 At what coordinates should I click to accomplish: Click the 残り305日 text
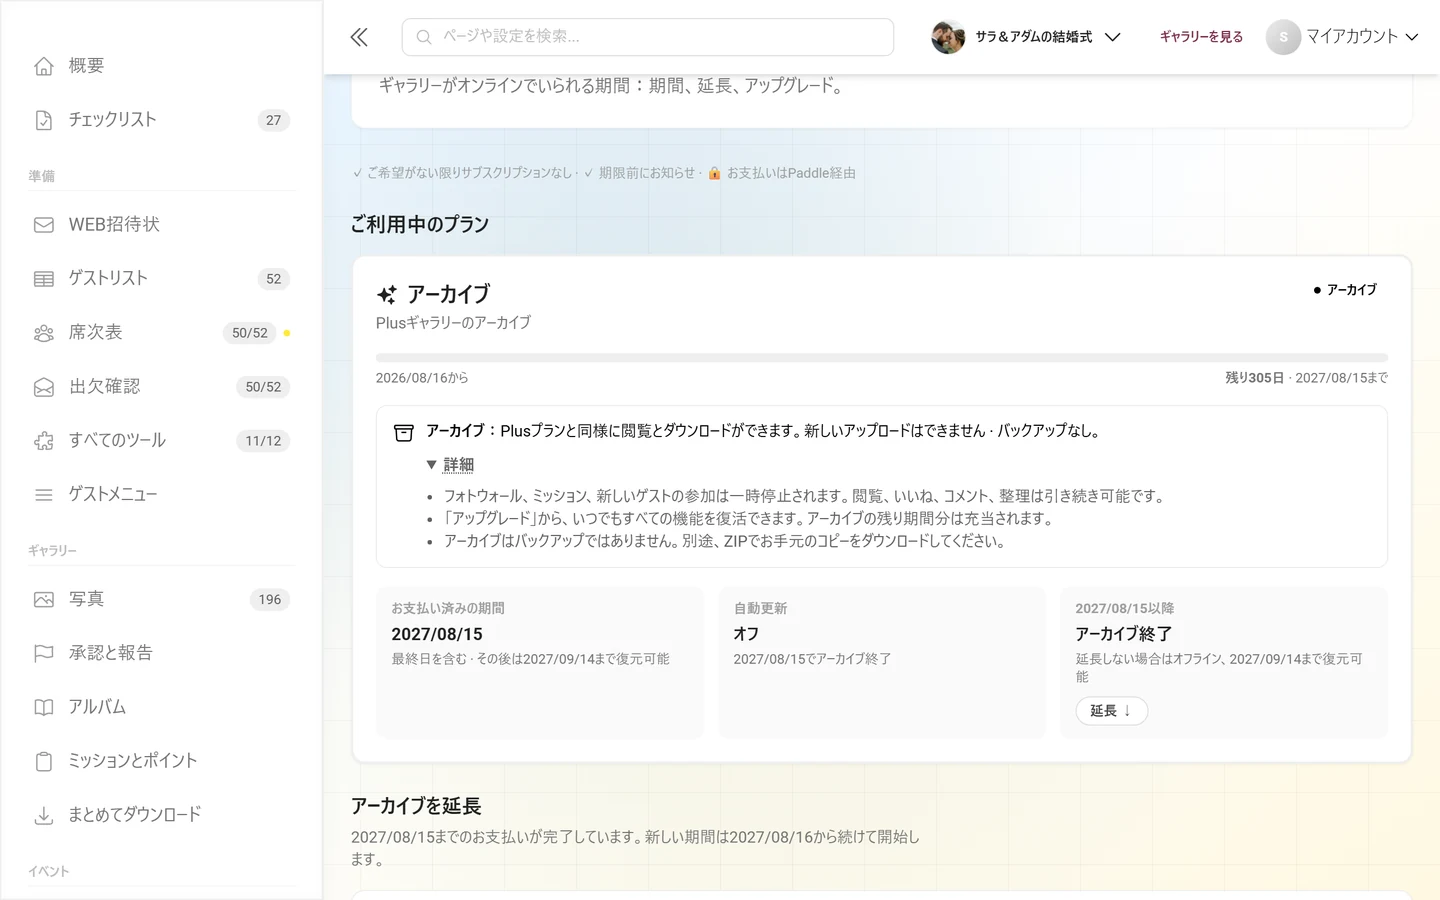(1254, 378)
